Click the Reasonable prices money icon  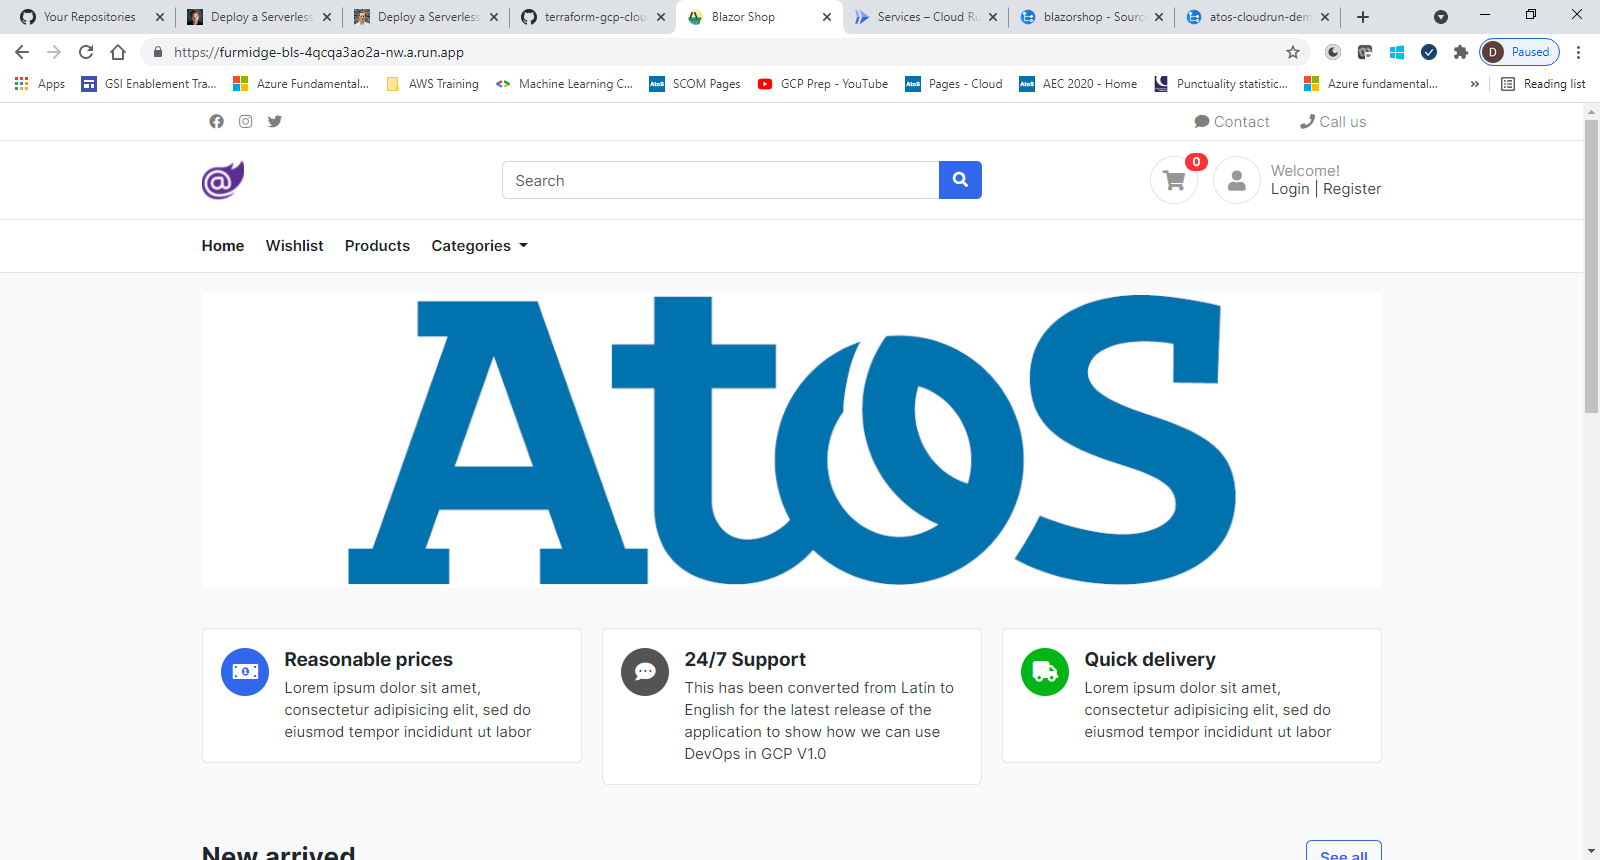point(245,672)
